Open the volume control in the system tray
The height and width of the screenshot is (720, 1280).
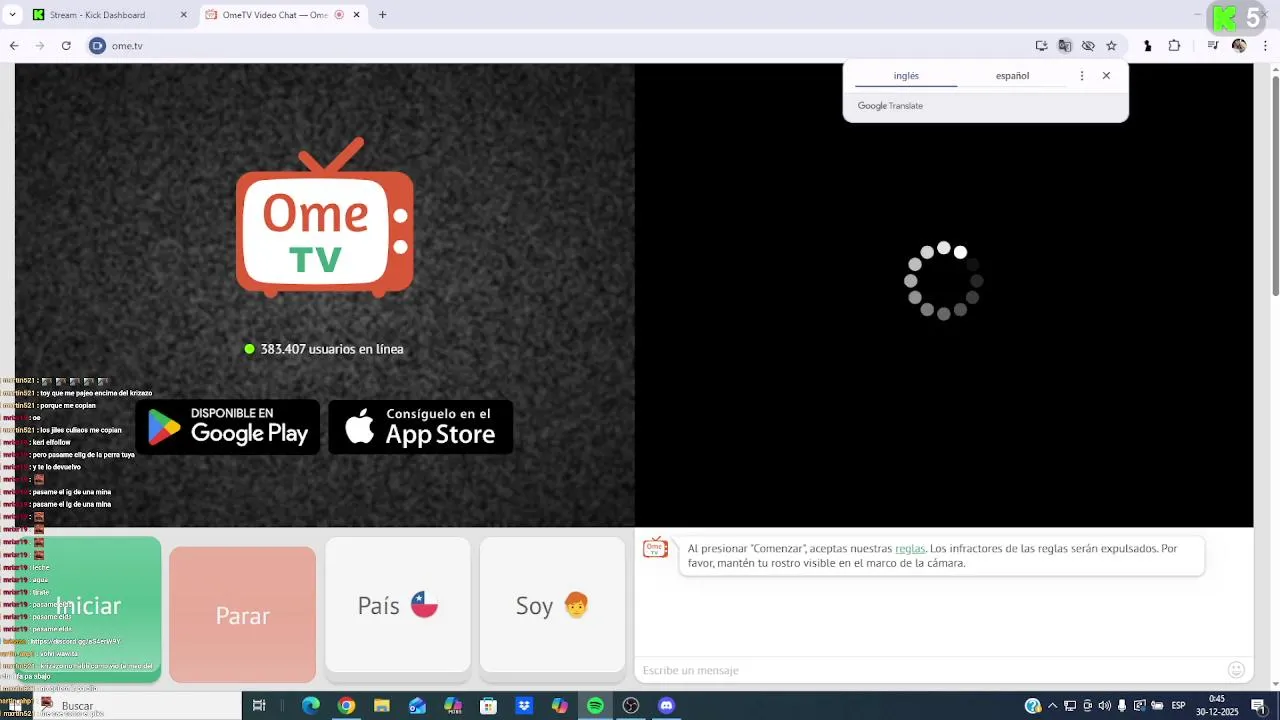point(1105,706)
